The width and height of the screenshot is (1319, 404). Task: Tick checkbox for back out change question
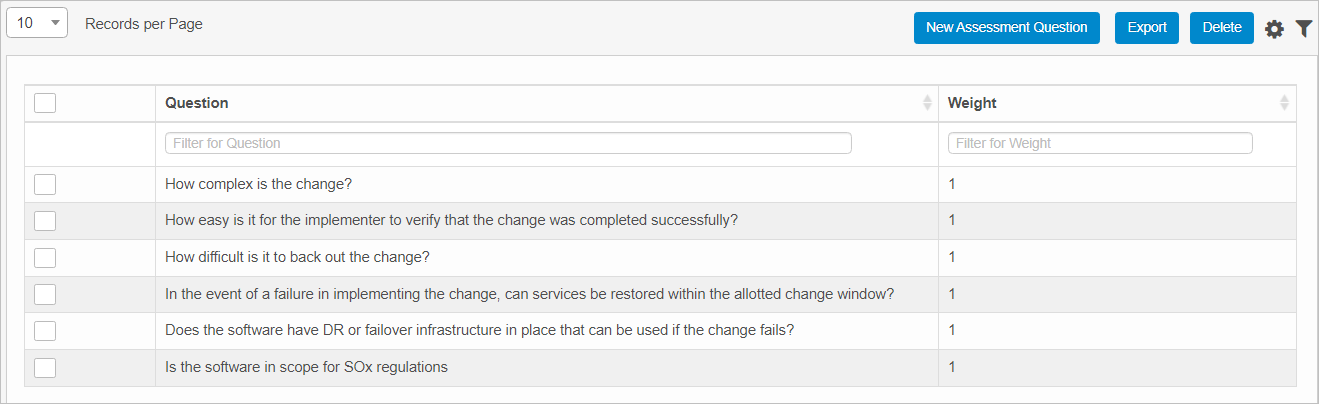point(45,257)
